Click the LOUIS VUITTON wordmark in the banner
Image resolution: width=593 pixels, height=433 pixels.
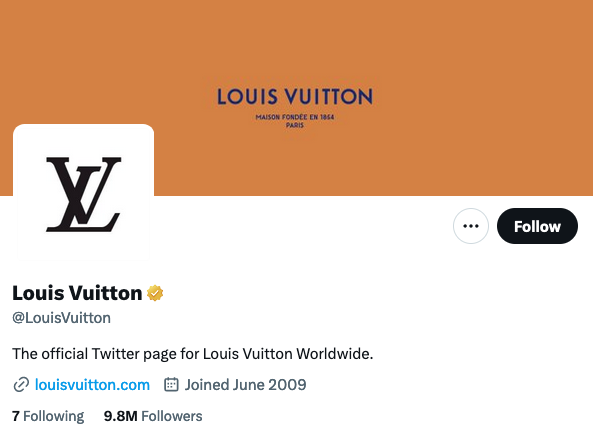coord(295,96)
